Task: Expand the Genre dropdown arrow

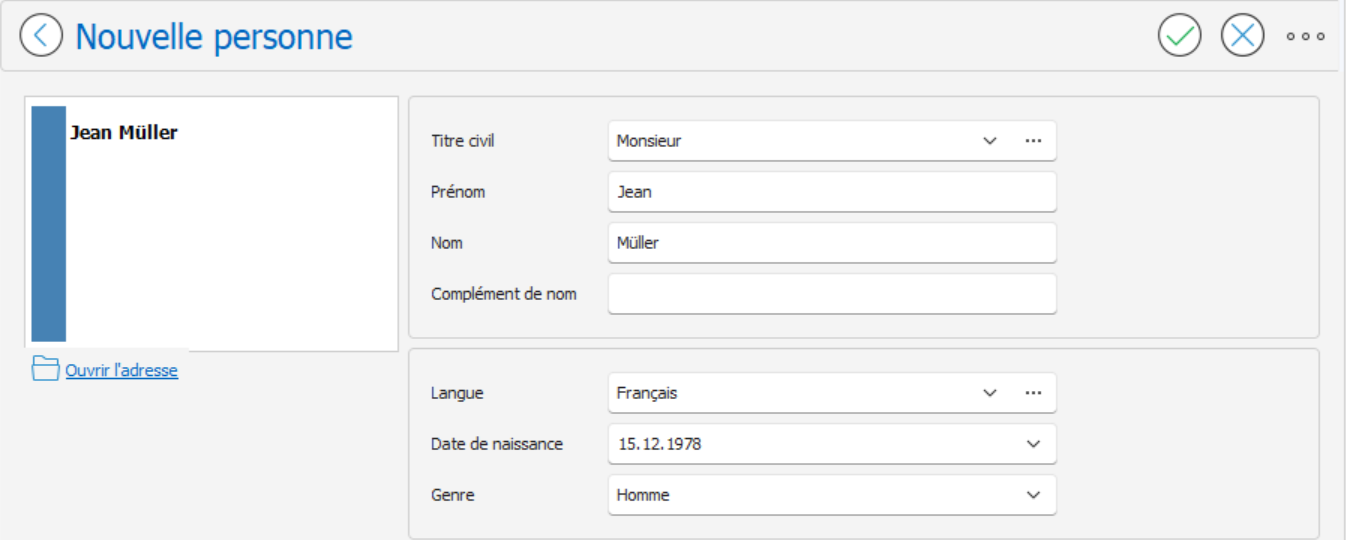Action: tap(1034, 495)
